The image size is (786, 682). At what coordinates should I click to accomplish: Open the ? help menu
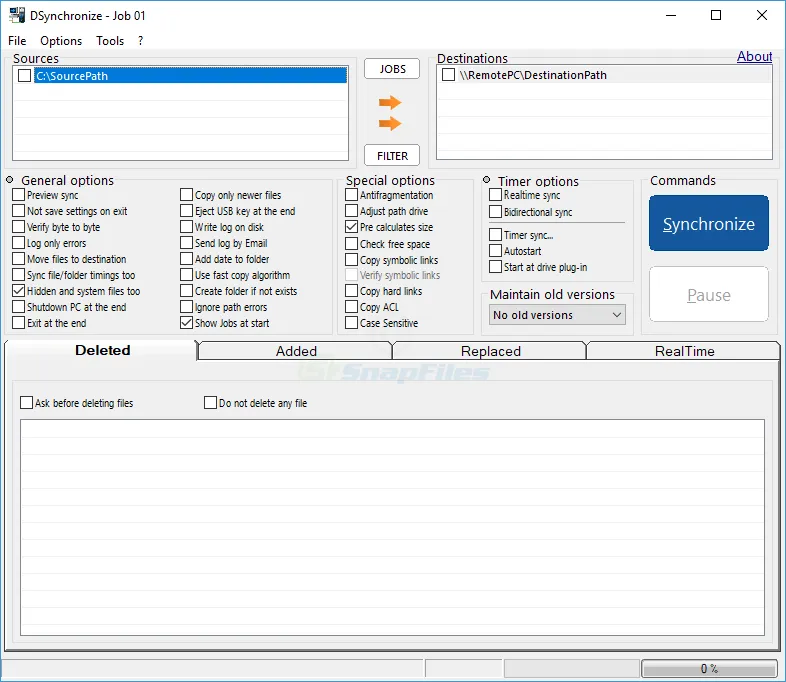(140, 41)
